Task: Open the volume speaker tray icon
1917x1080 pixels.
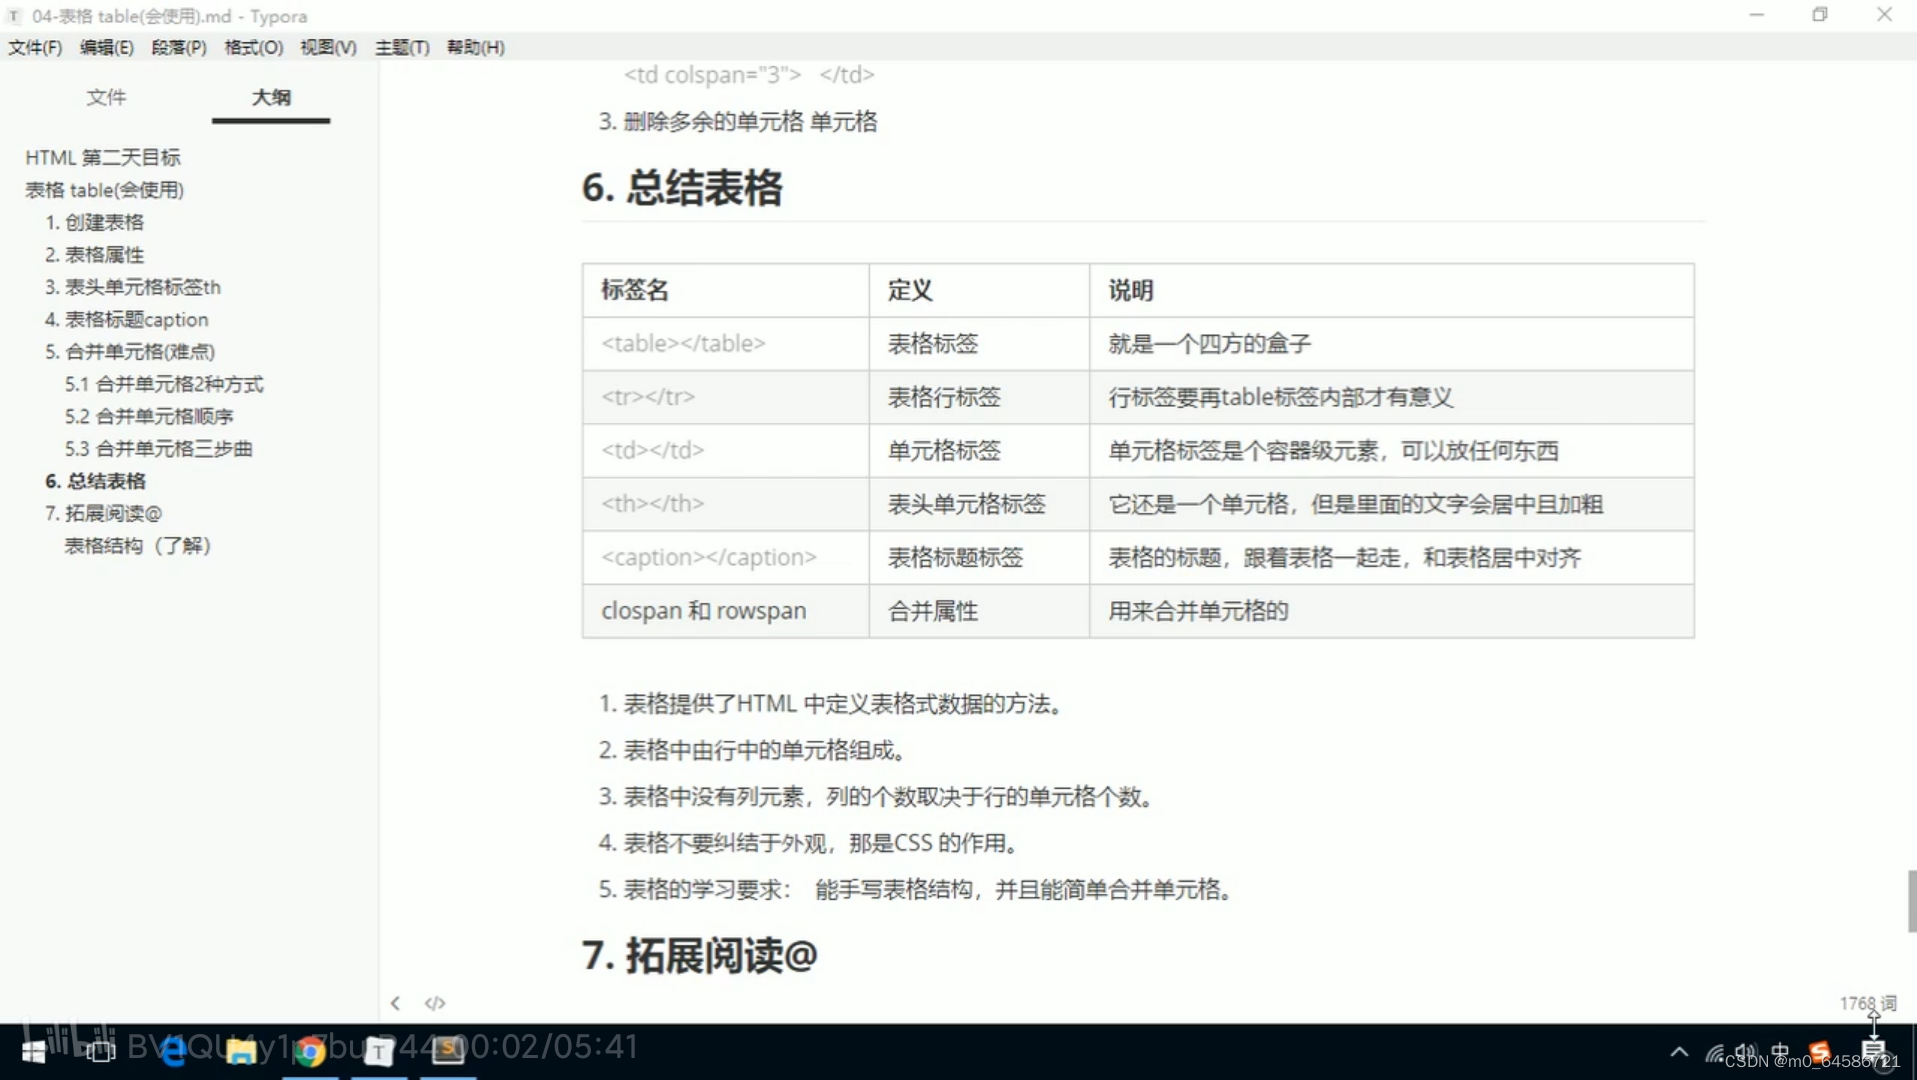Action: click(x=1747, y=1053)
